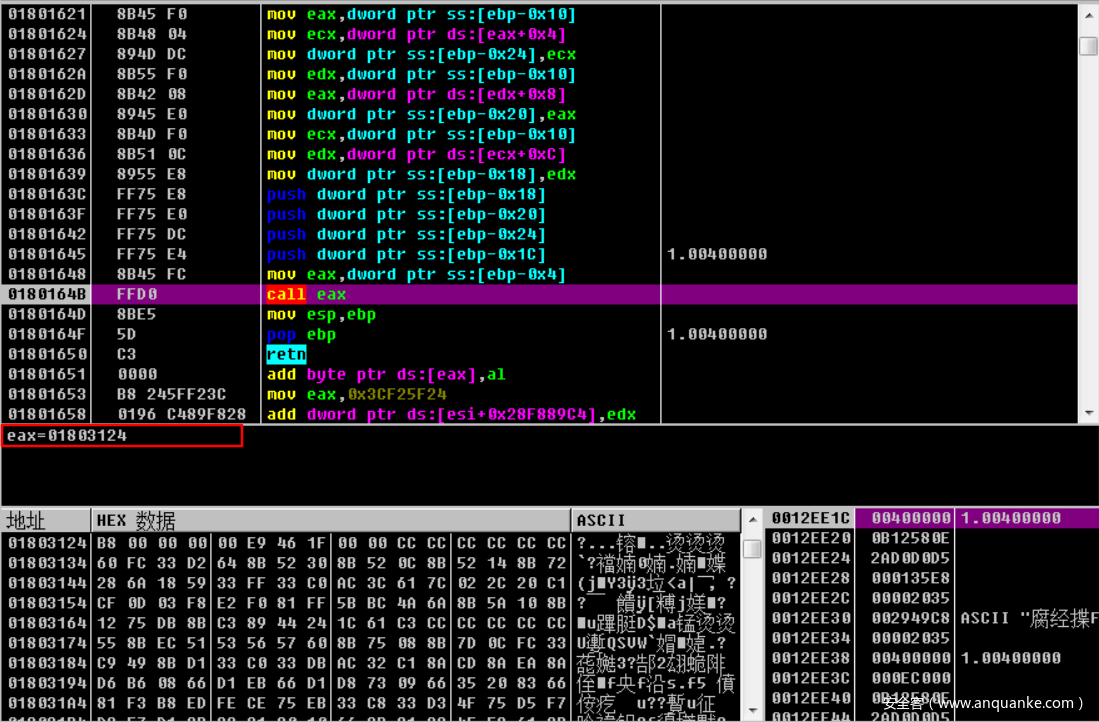
Task: Select stack address 0012EE2C
Action: [x=810, y=598]
